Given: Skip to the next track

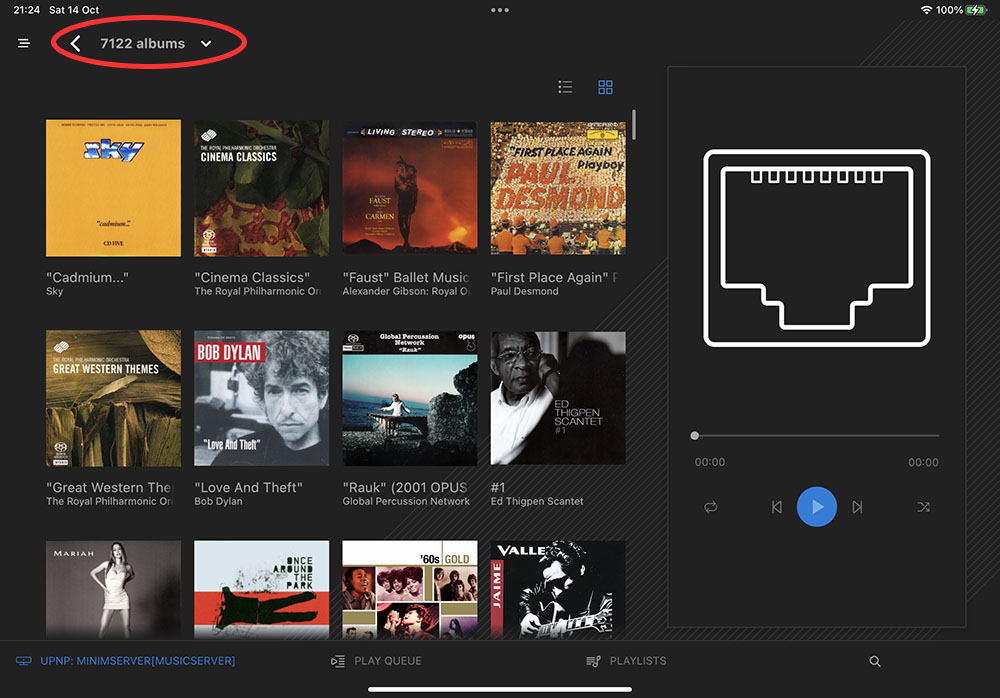Looking at the screenshot, I should (x=857, y=507).
